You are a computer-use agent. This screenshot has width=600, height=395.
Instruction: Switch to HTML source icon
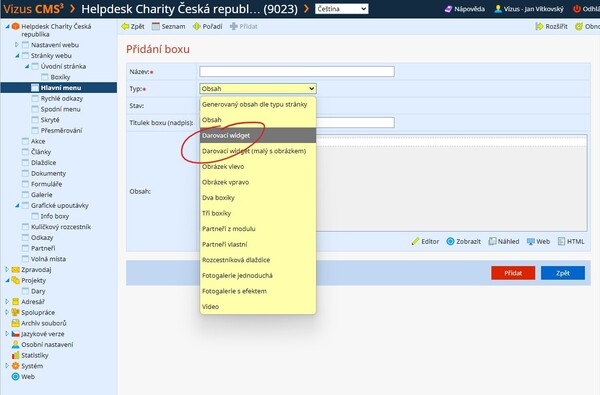[x=561, y=241]
